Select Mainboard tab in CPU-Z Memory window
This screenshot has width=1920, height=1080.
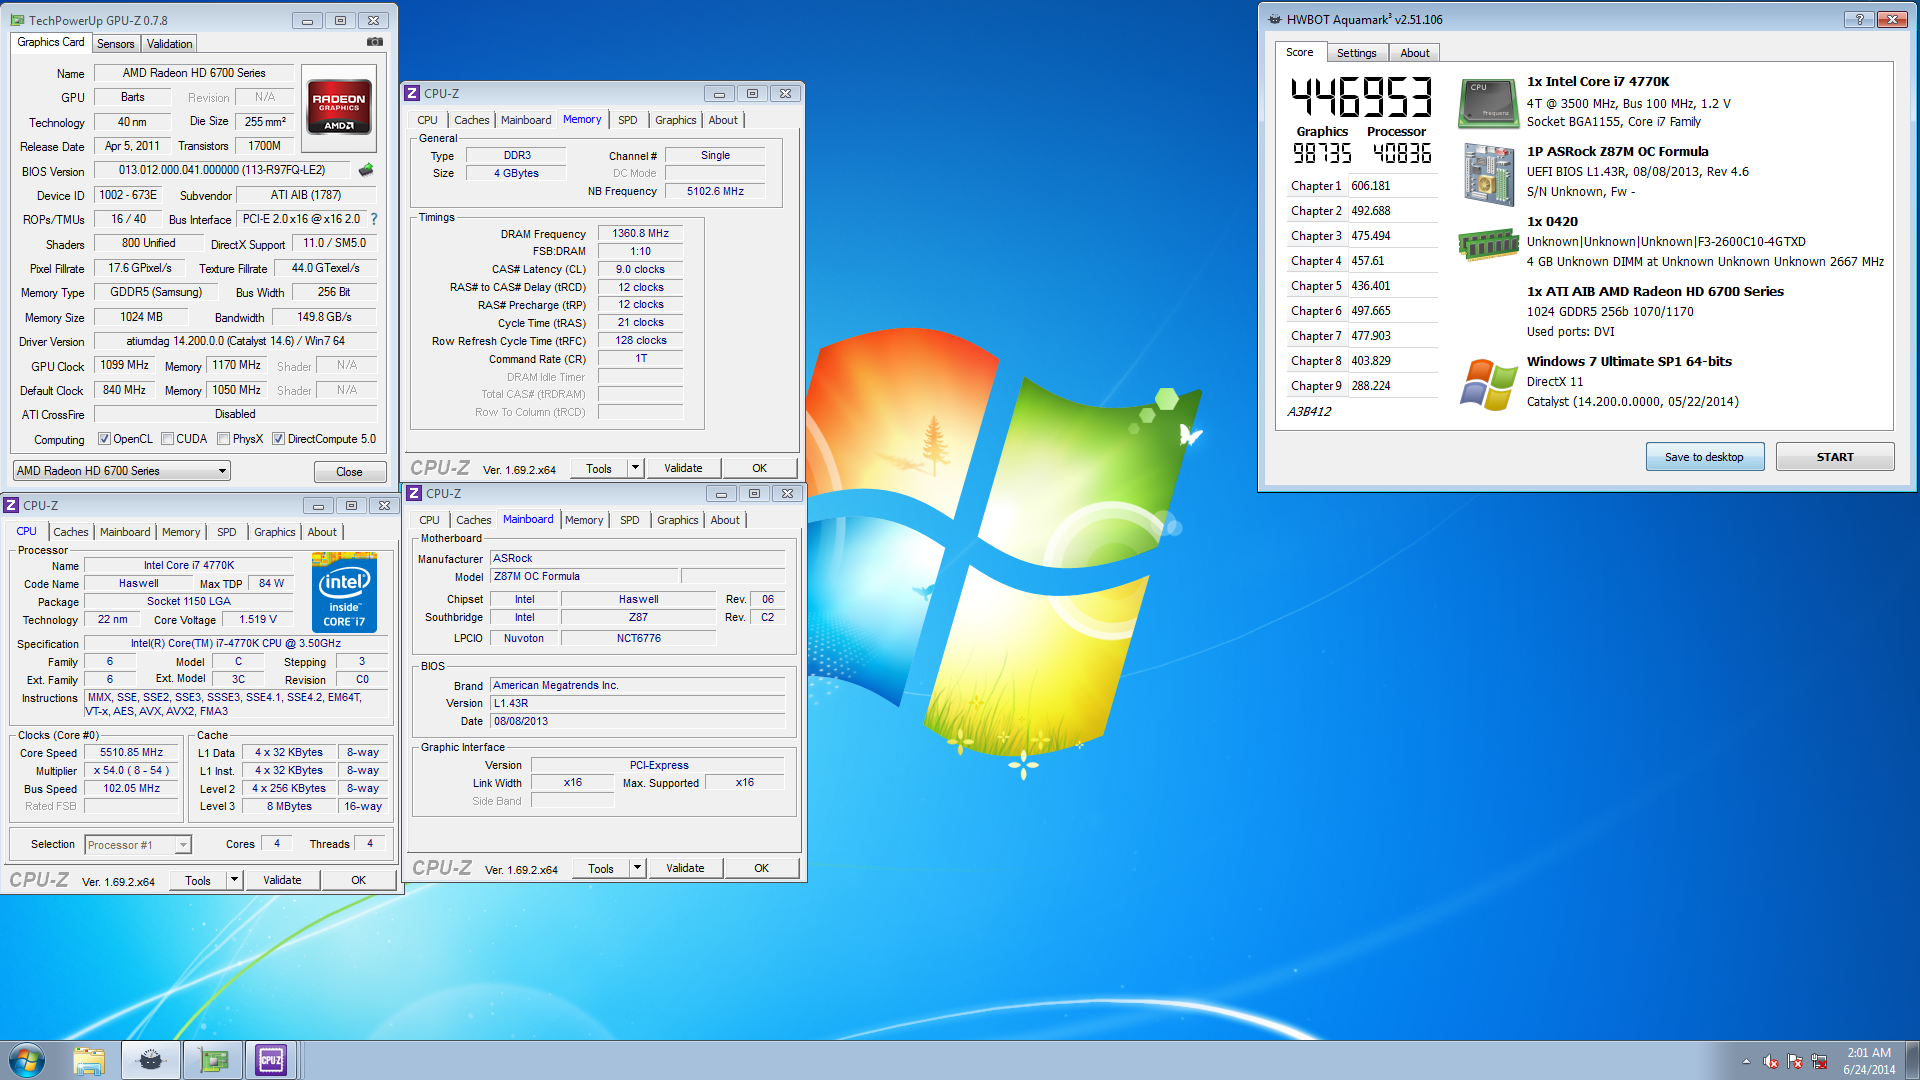tap(526, 120)
